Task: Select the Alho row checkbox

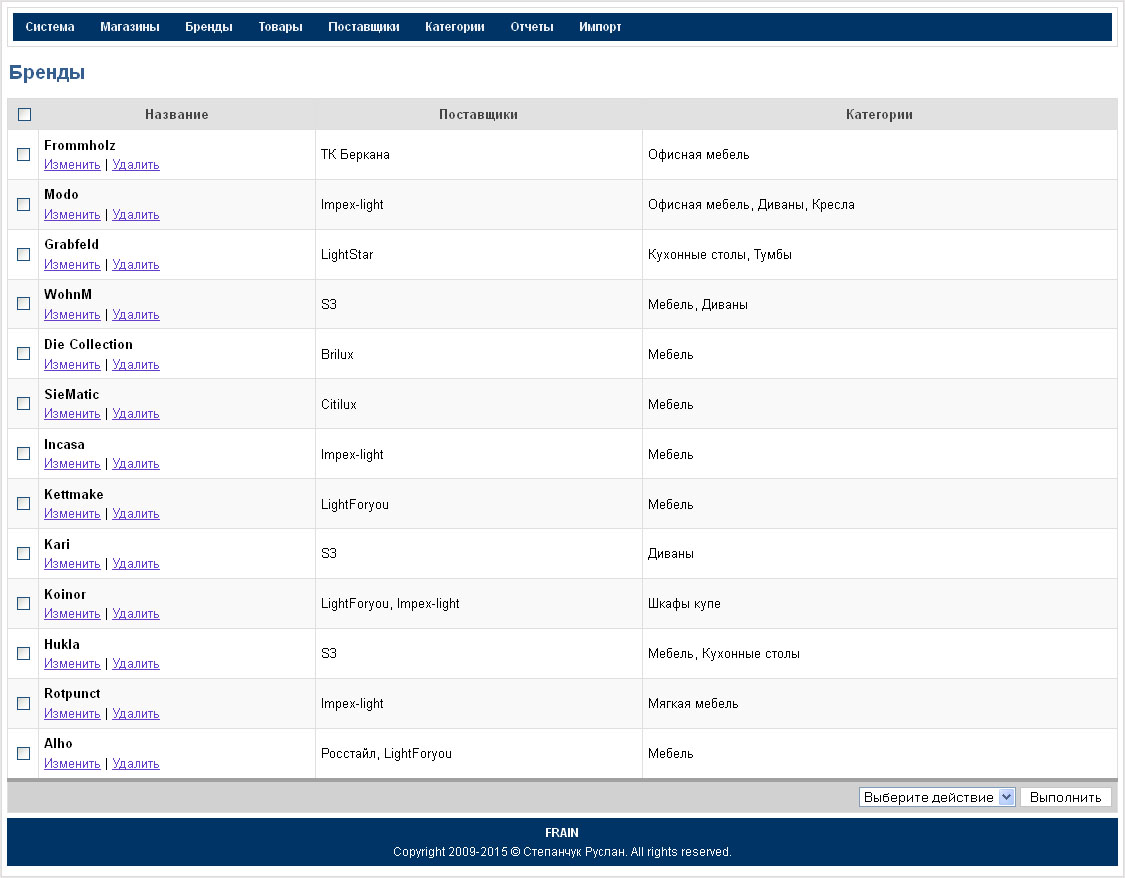Action: 24,753
